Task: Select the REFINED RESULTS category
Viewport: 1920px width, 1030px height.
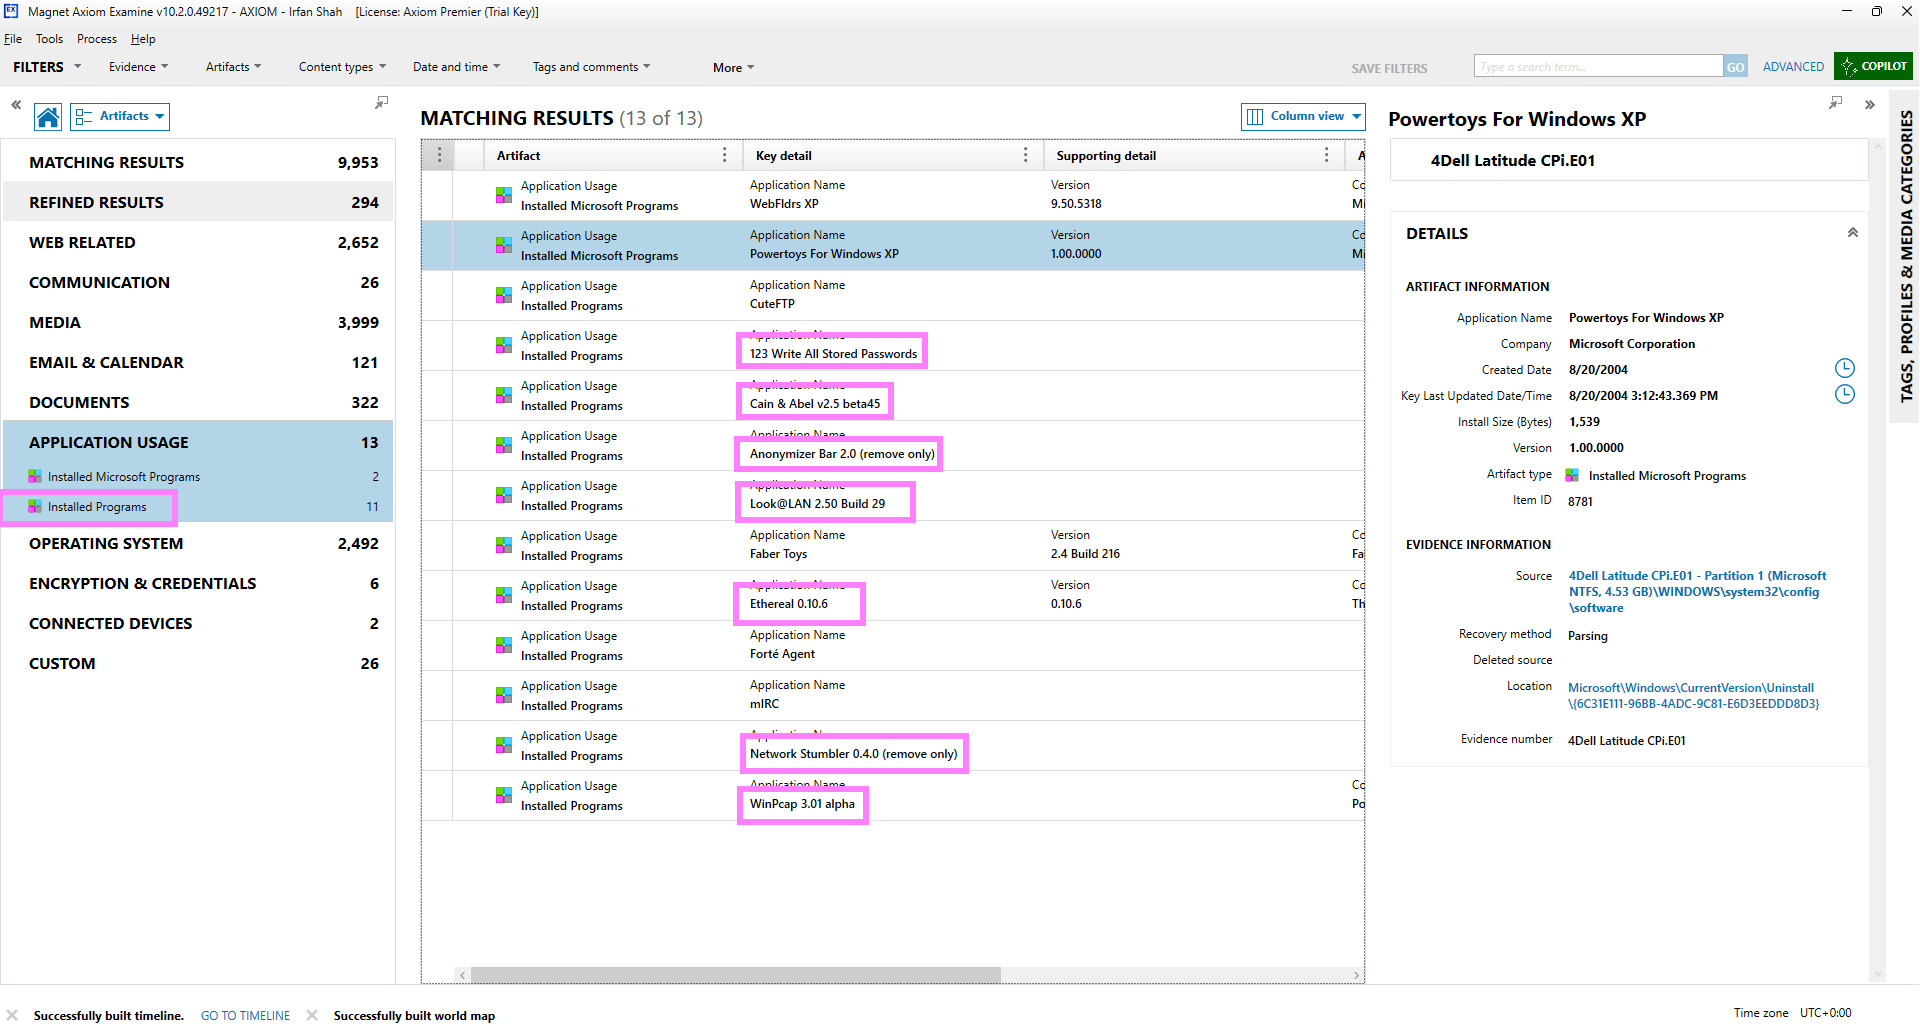Action: [x=198, y=202]
